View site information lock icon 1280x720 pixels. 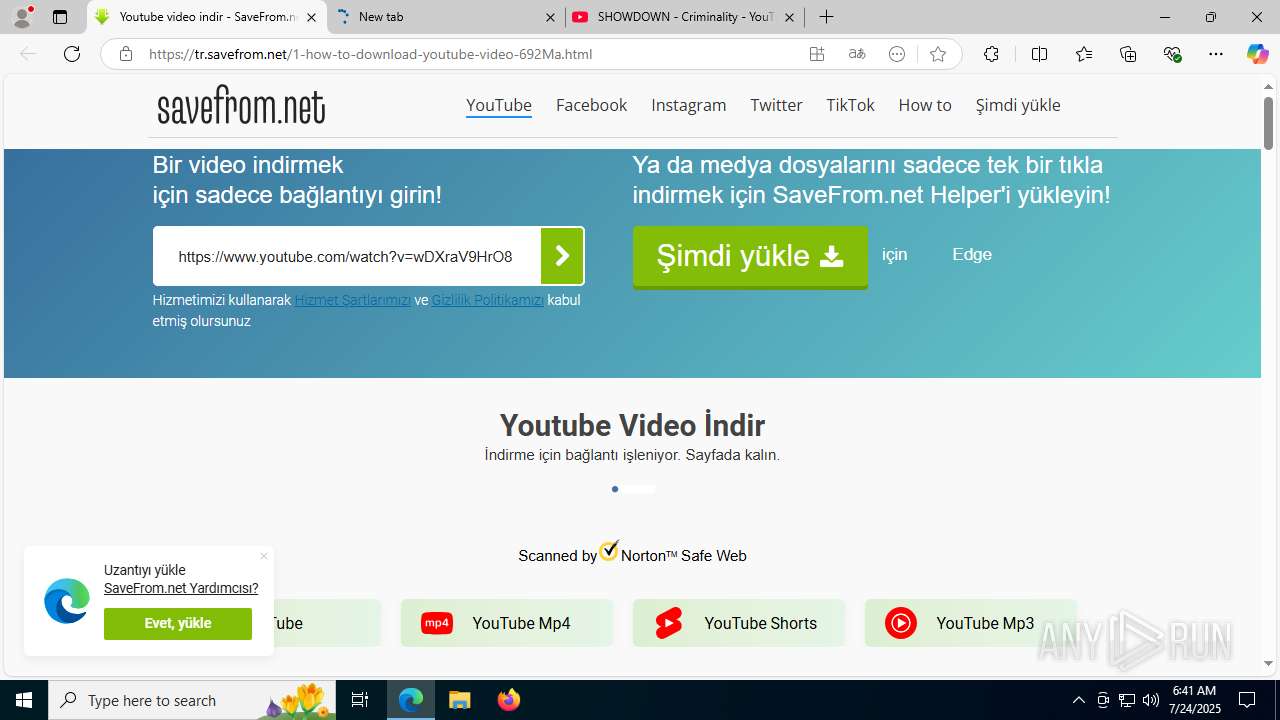tap(126, 54)
